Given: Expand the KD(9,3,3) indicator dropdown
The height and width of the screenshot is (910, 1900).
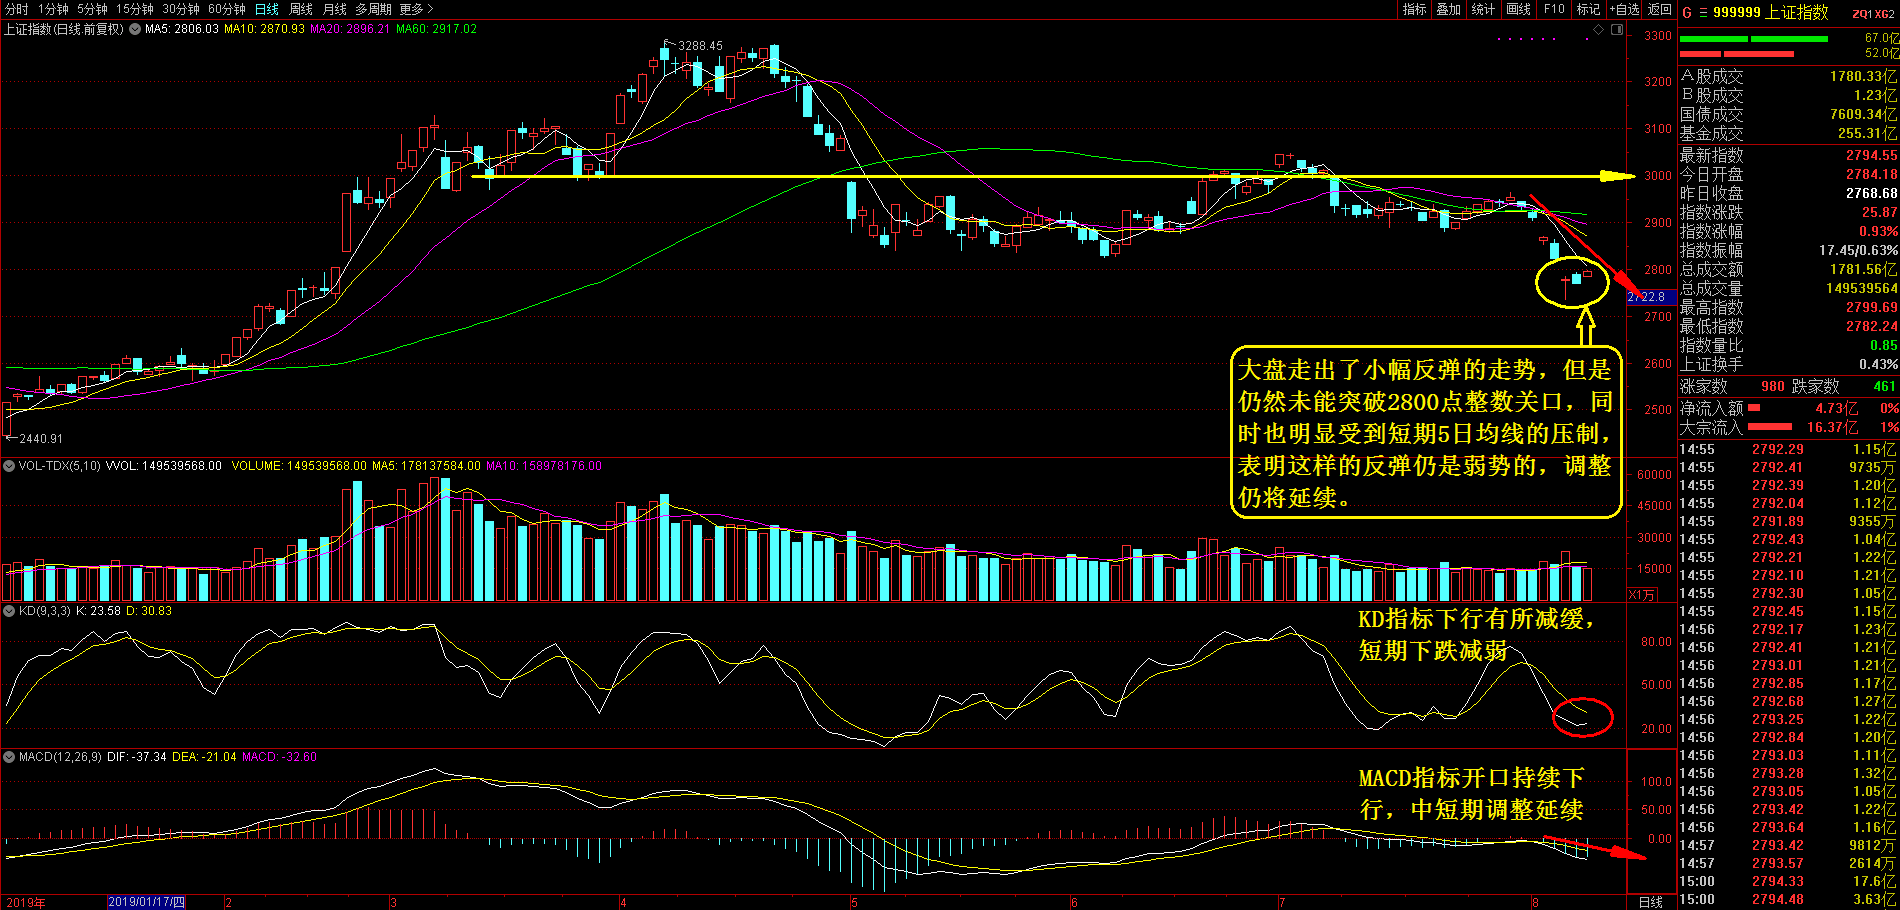Looking at the screenshot, I should (x=9, y=611).
